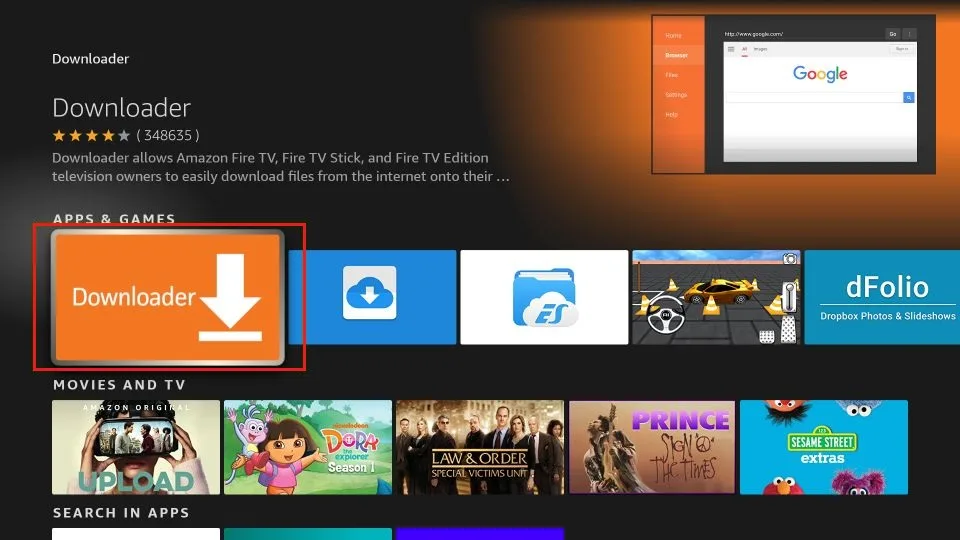The height and width of the screenshot is (540, 960).
Task: Click the Movies and TV section label
Action: click(119, 385)
